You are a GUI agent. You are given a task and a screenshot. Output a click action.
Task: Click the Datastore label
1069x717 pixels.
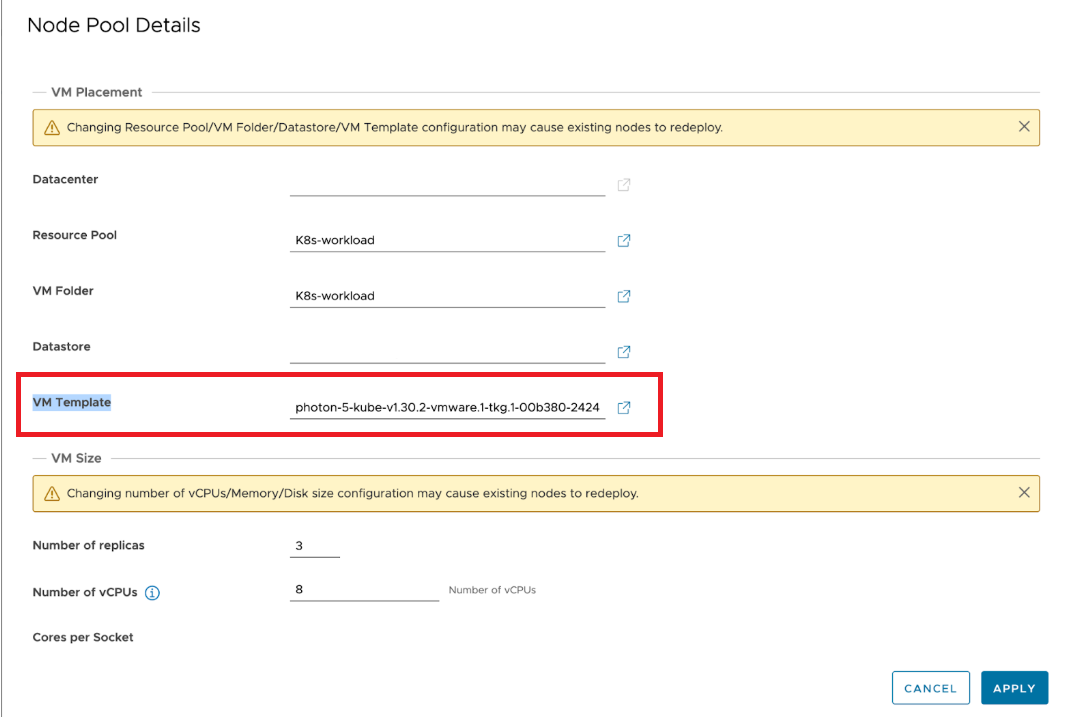click(61, 346)
